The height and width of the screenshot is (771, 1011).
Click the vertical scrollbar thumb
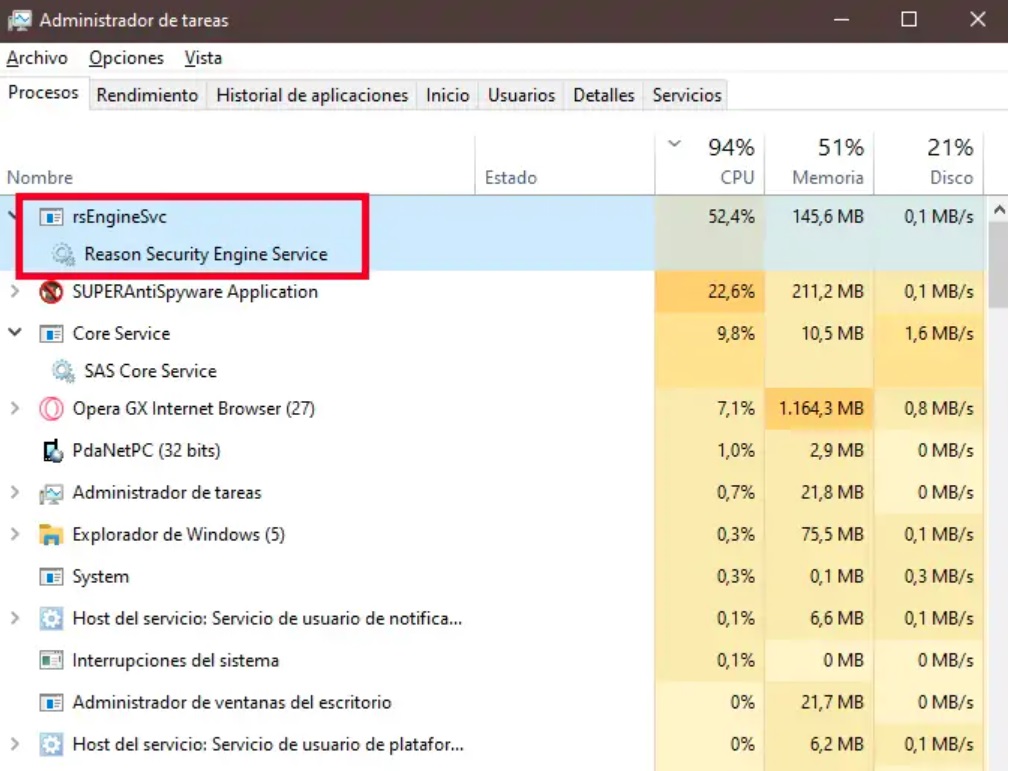999,266
